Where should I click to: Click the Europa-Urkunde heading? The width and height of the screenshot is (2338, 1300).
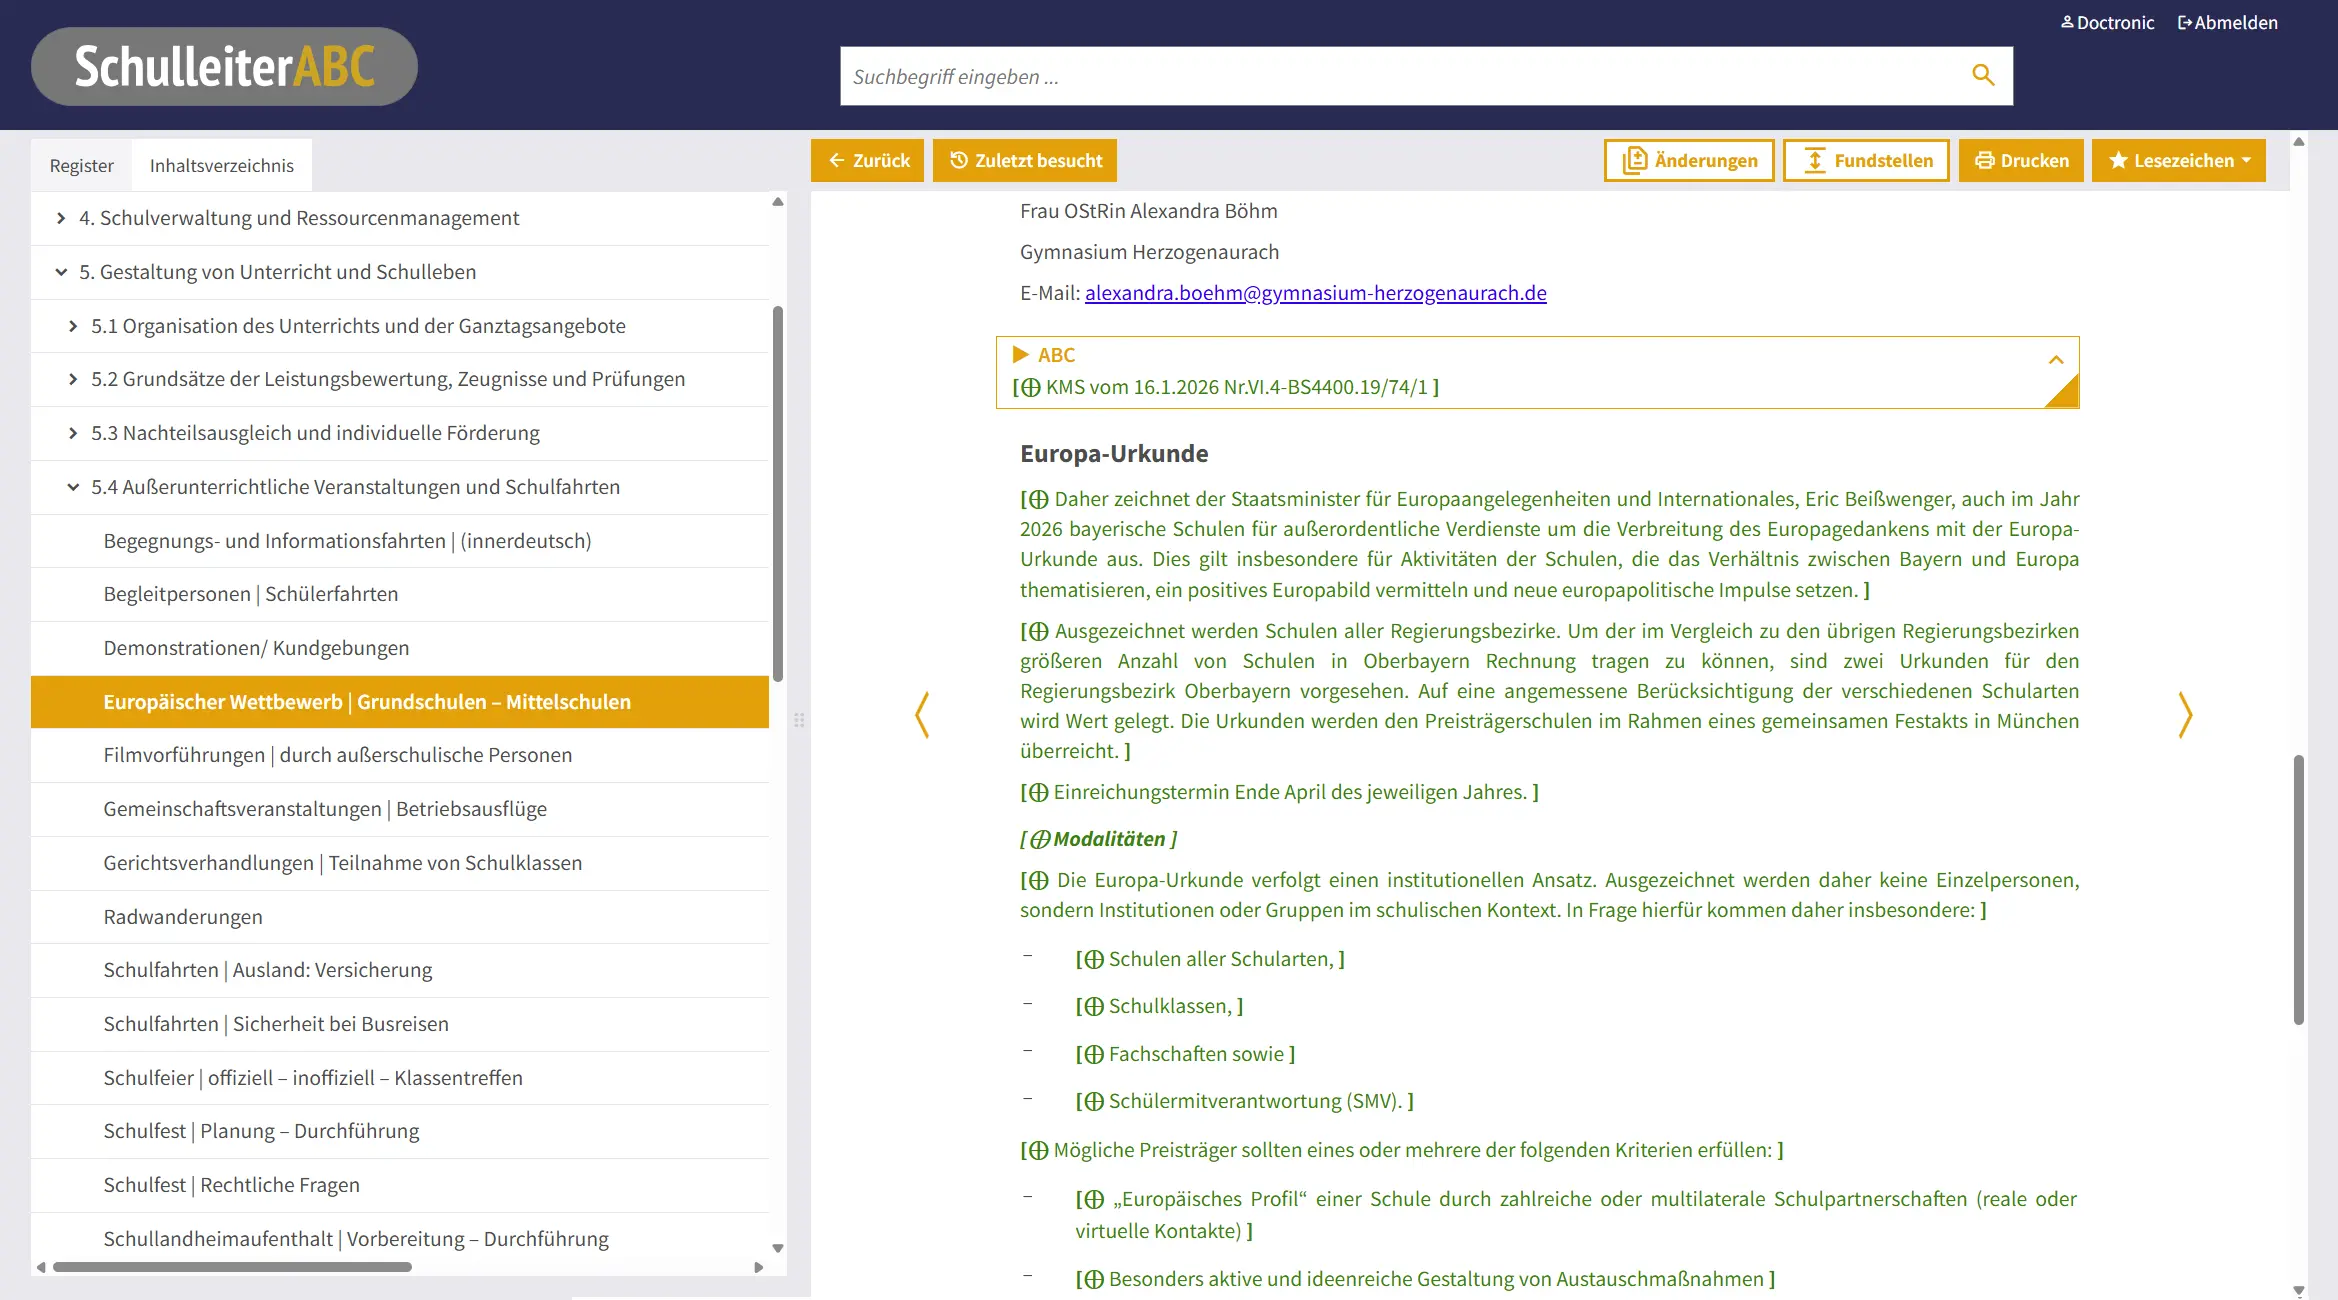pyautogui.click(x=1114, y=453)
